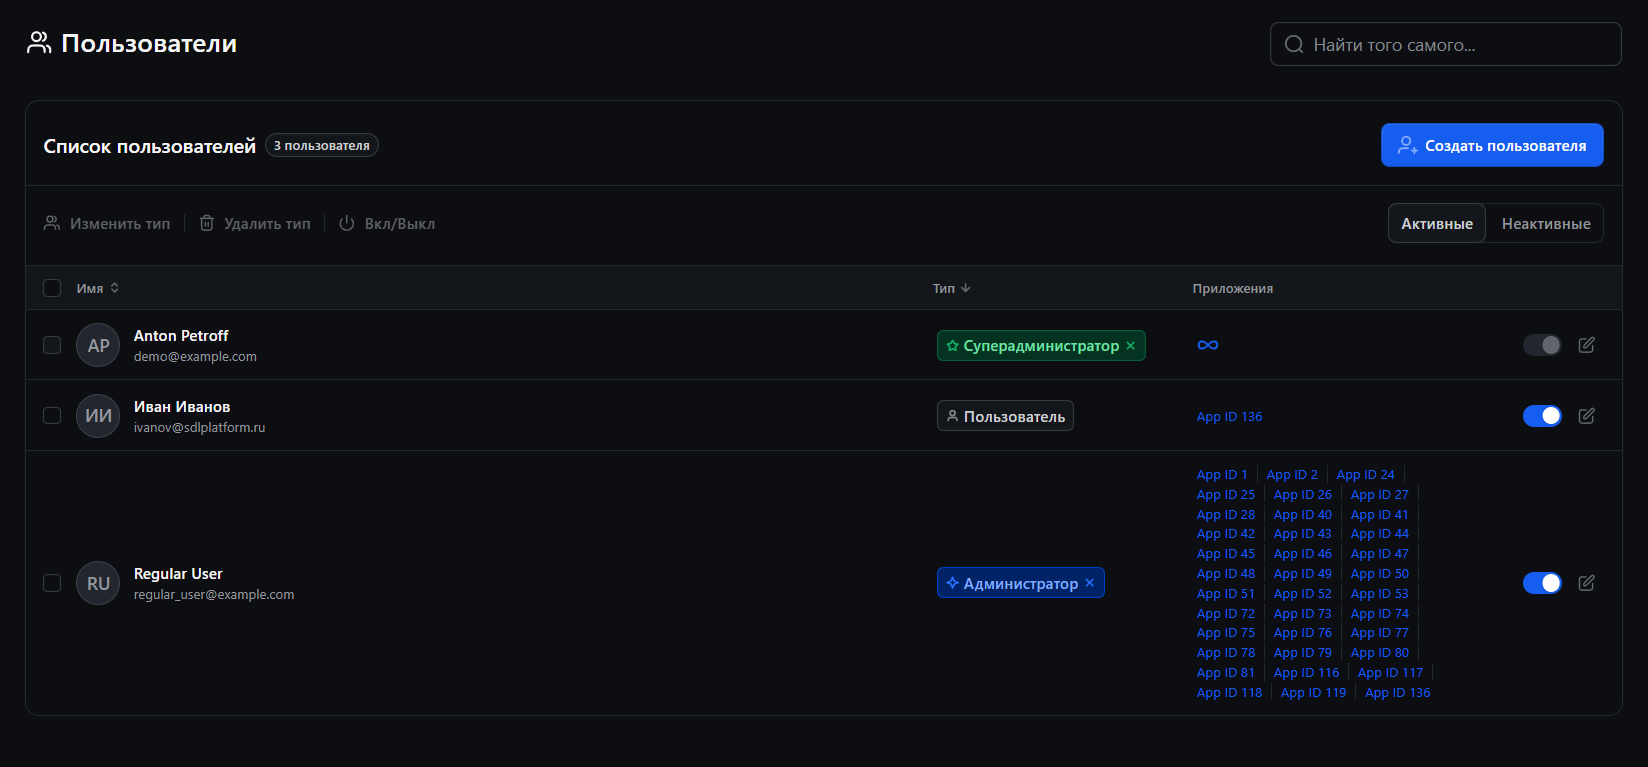Open App ID 72 link
This screenshot has height=767, width=1648.
click(1225, 614)
